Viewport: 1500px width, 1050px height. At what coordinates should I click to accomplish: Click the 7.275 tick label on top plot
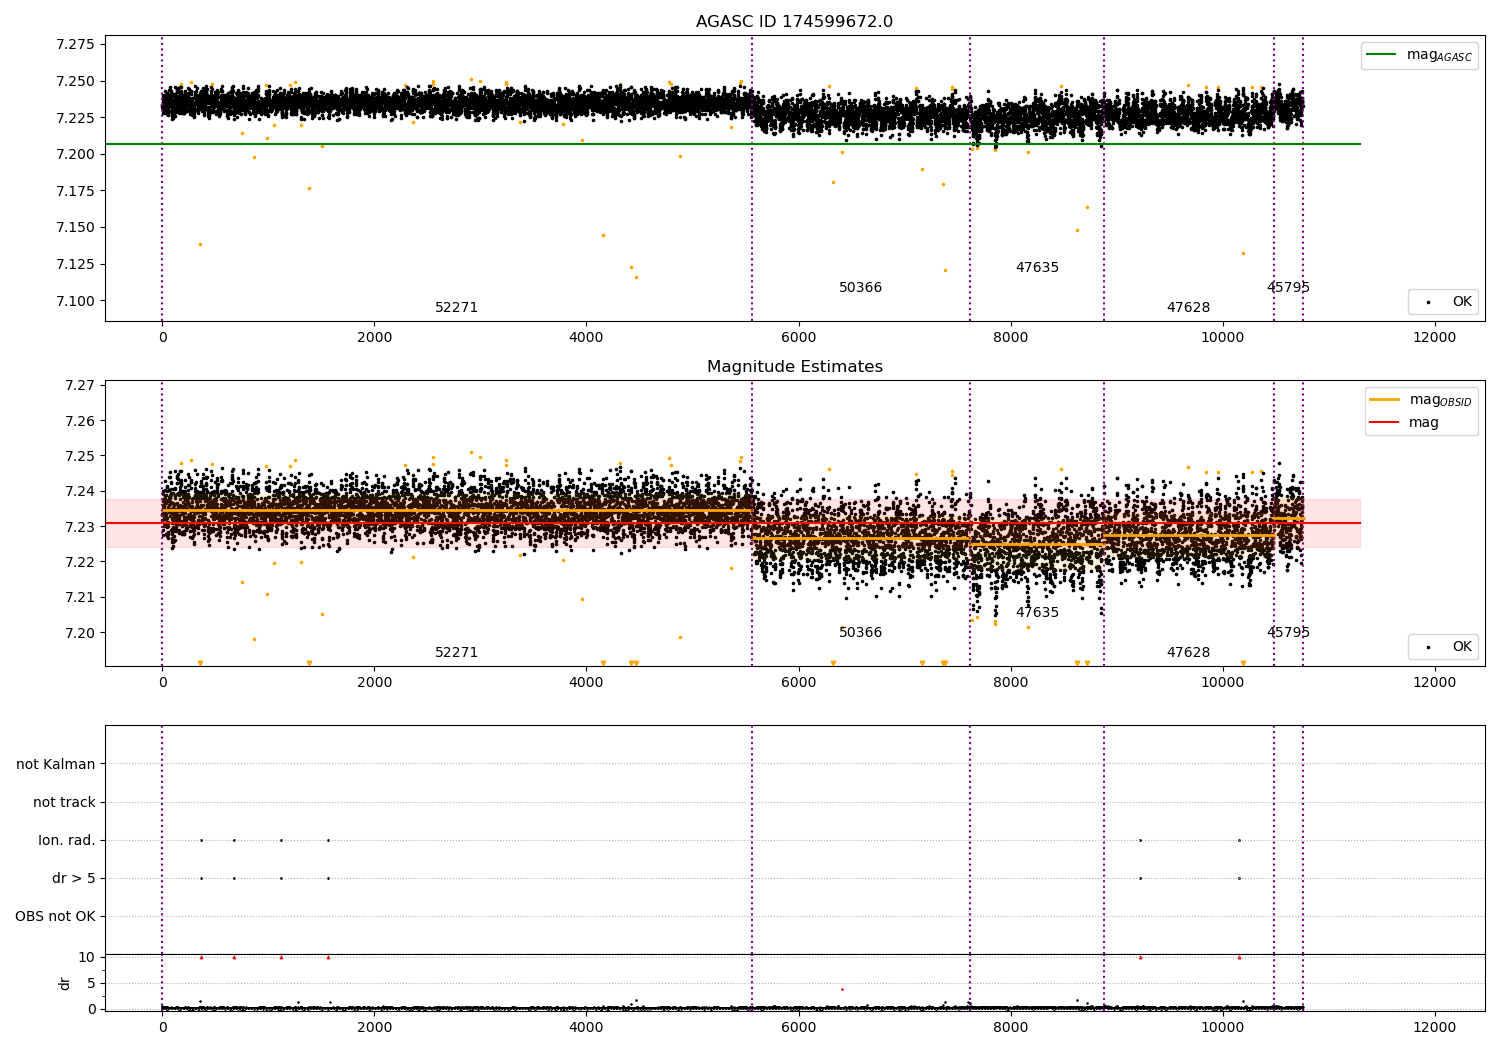tap(75, 45)
